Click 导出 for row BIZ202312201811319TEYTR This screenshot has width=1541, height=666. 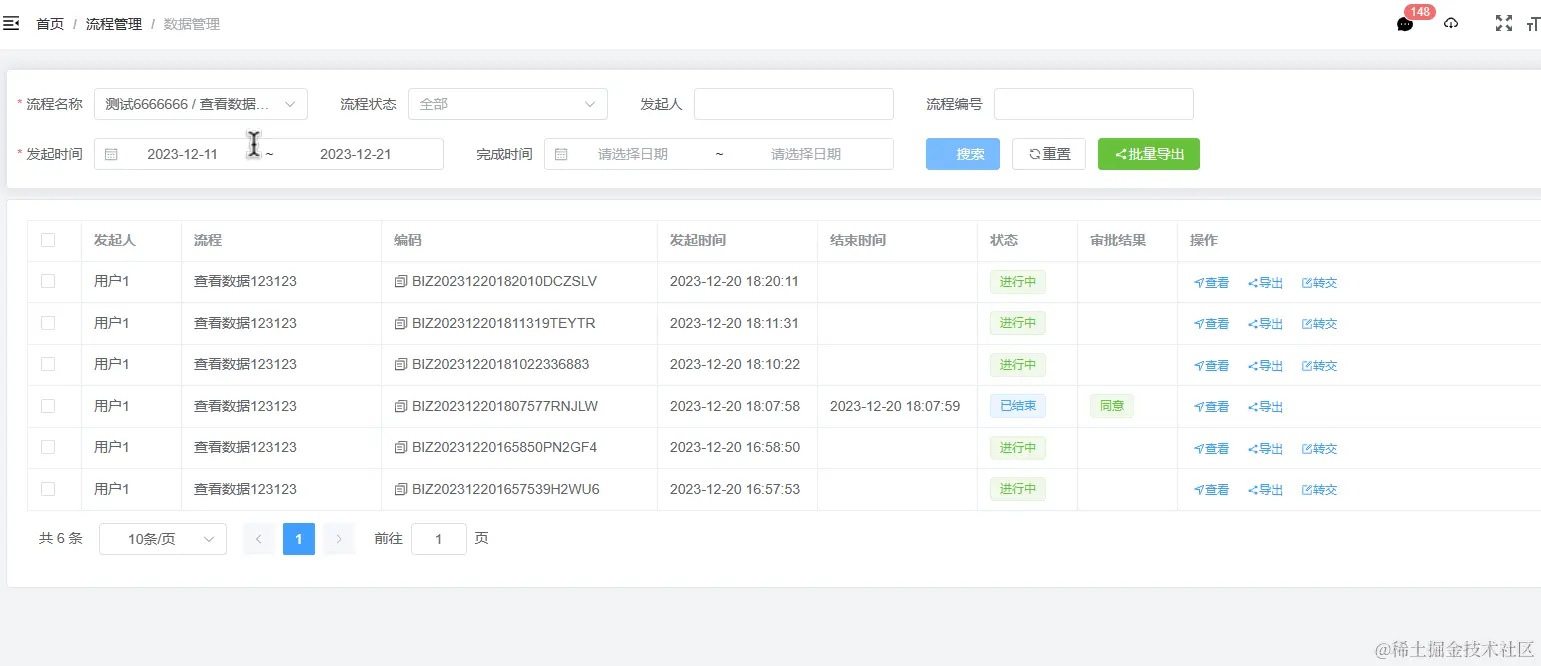point(1266,324)
